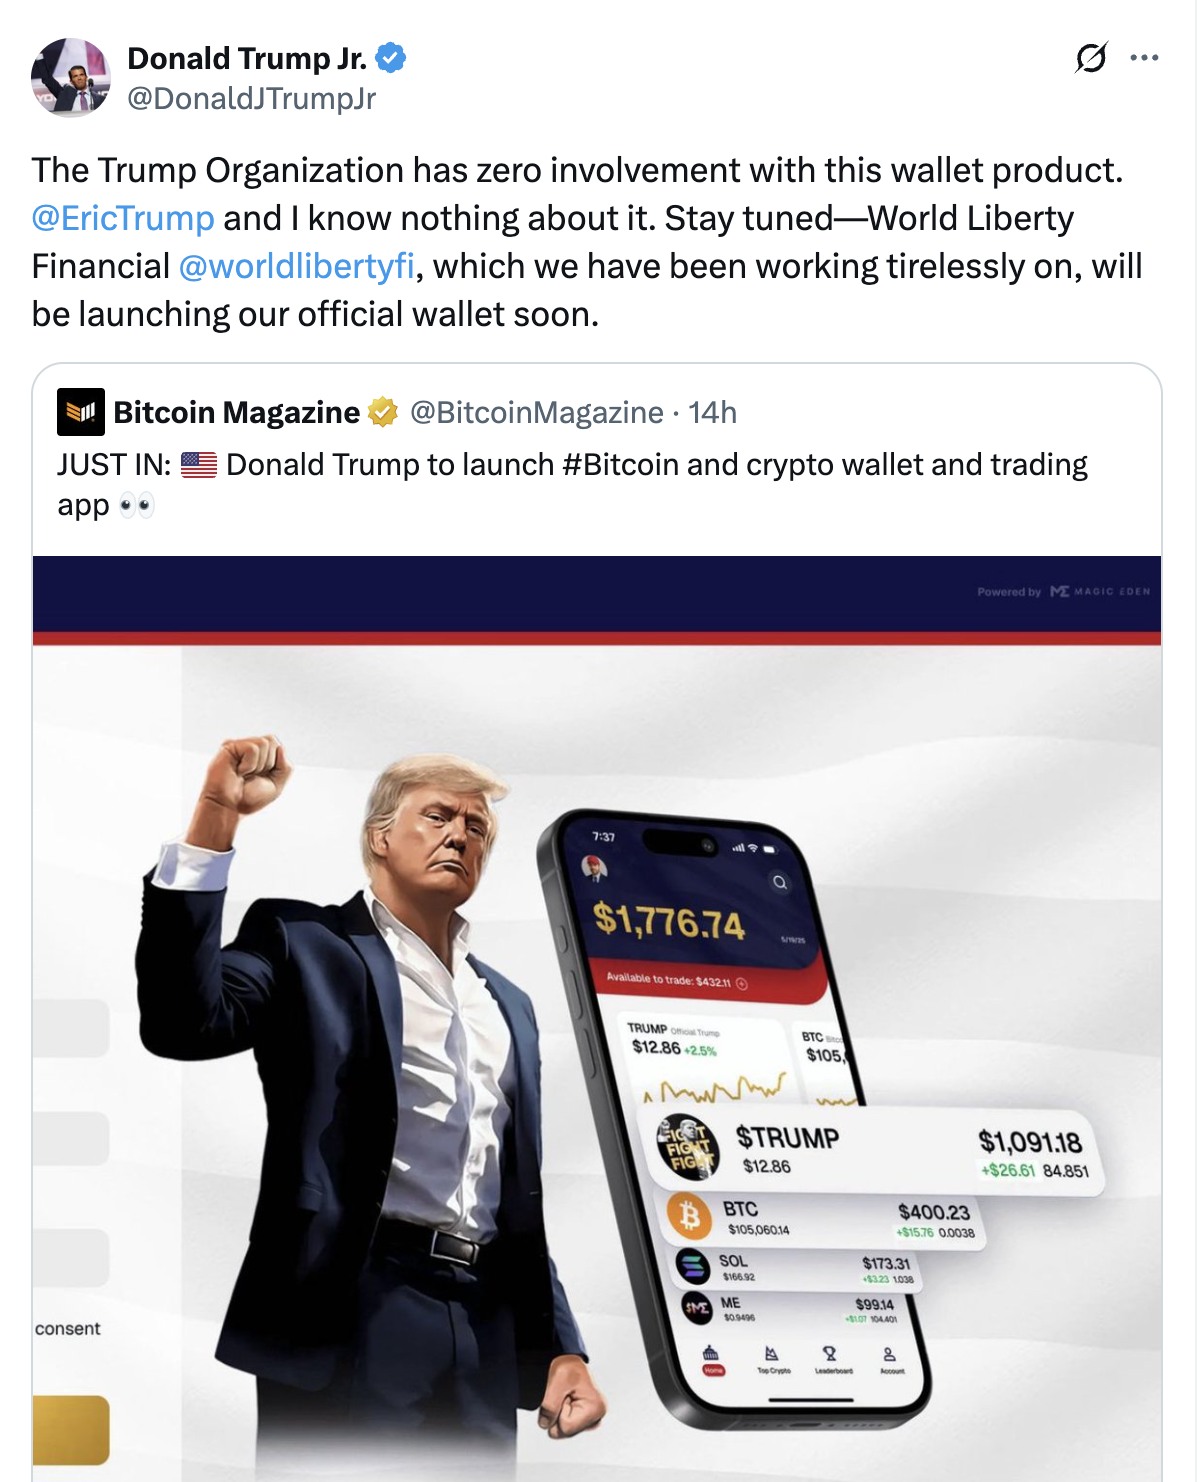Open the Grok slash-circle icon
This screenshot has height=1482, width=1200.
point(1091,58)
